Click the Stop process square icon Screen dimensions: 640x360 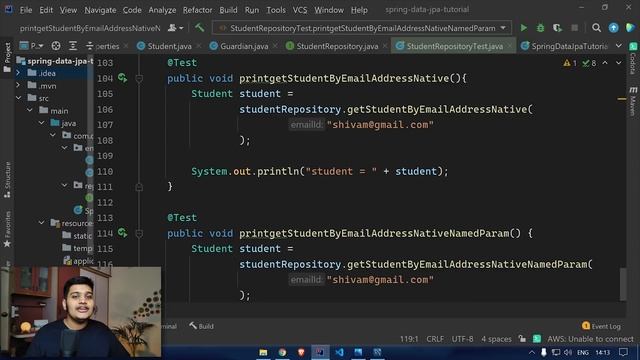[574, 28]
